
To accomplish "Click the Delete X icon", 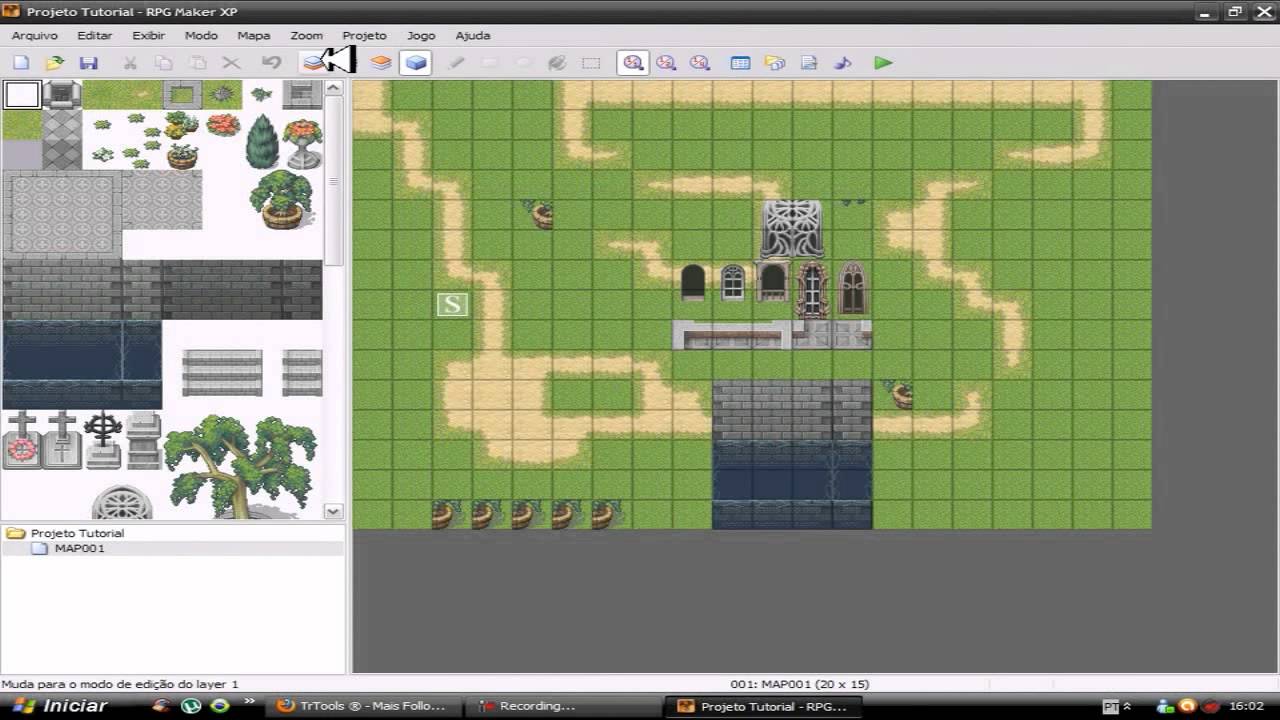I will (231, 63).
